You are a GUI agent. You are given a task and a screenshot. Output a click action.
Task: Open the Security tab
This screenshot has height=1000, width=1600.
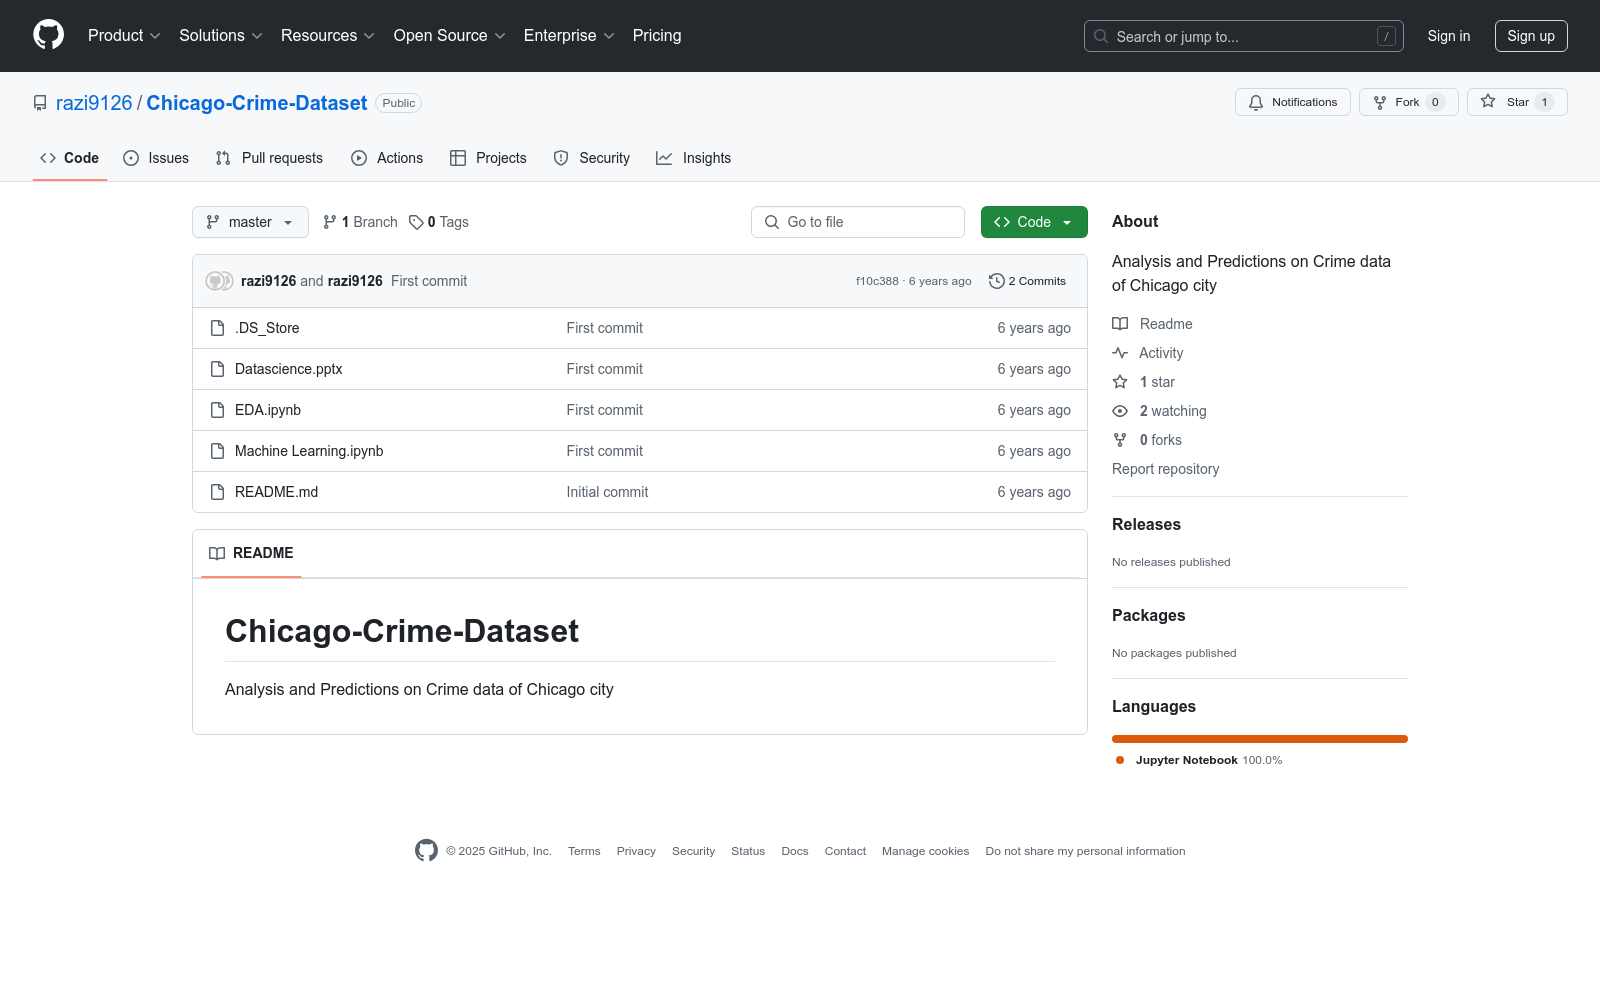pyautogui.click(x=592, y=158)
